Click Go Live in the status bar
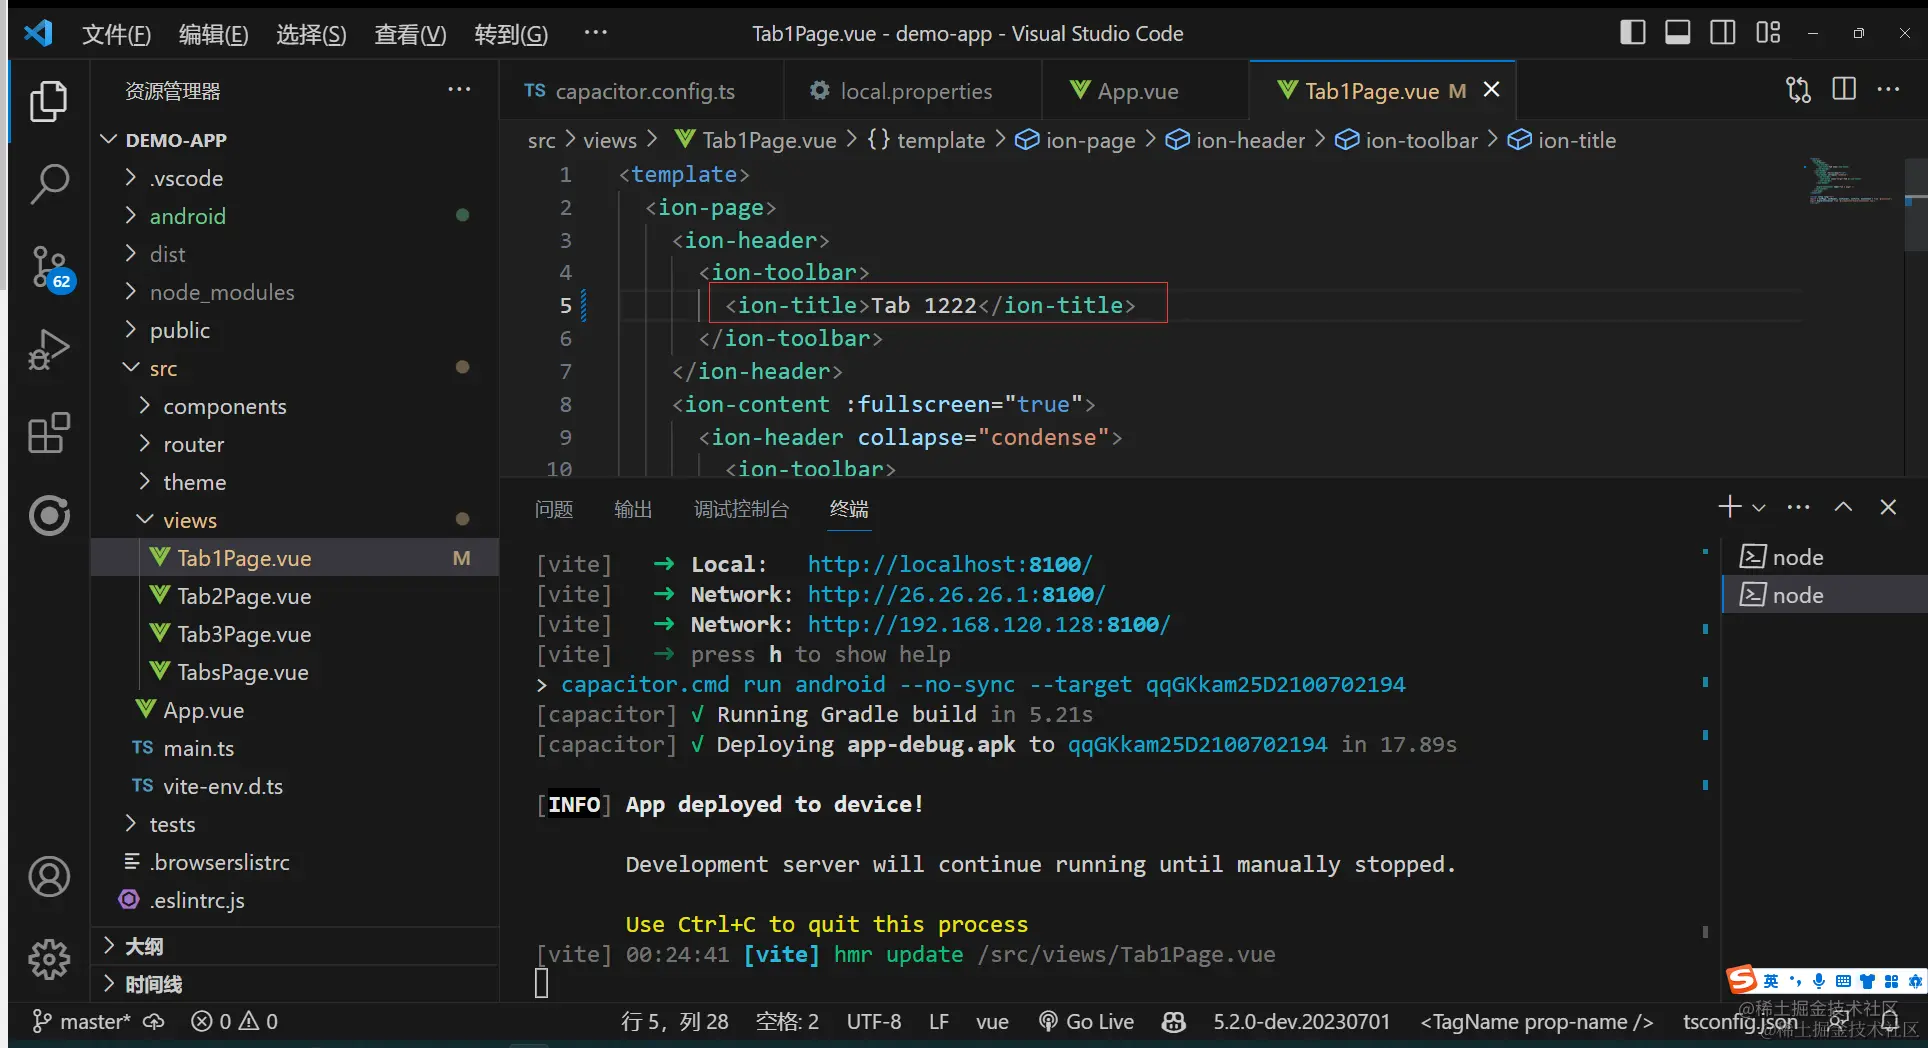 click(1086, 1021)
